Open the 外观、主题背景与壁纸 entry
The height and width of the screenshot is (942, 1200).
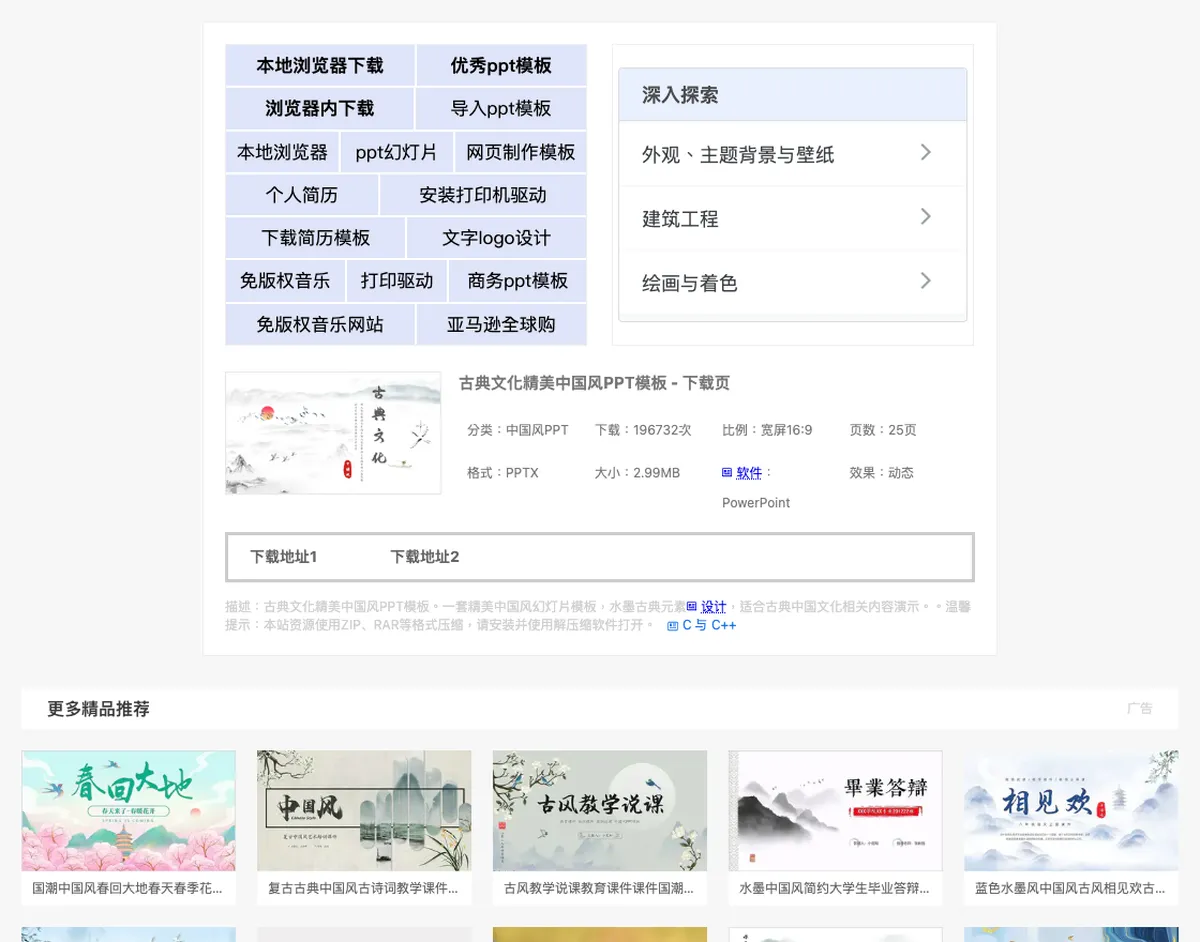click(x=793, y=154)
